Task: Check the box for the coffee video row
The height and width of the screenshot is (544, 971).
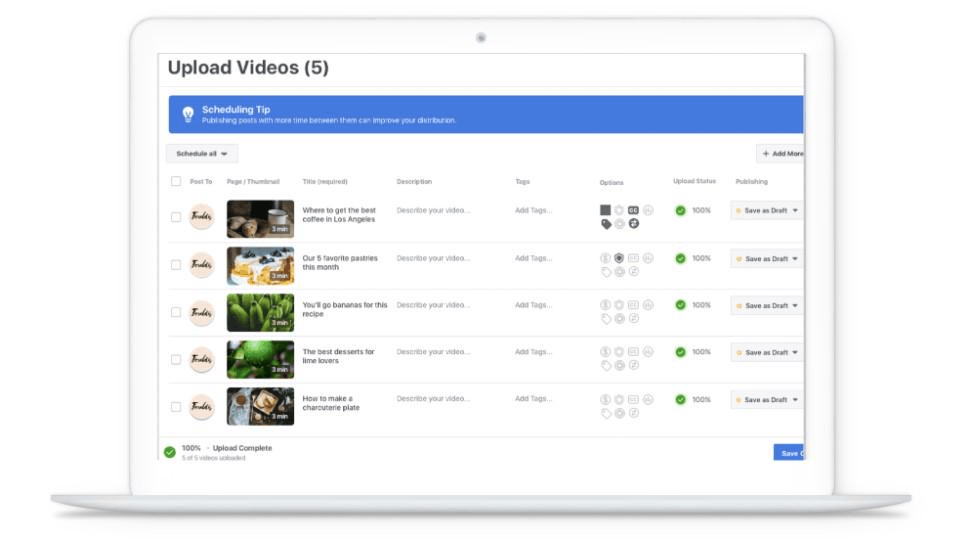Action: click(176, 217)
